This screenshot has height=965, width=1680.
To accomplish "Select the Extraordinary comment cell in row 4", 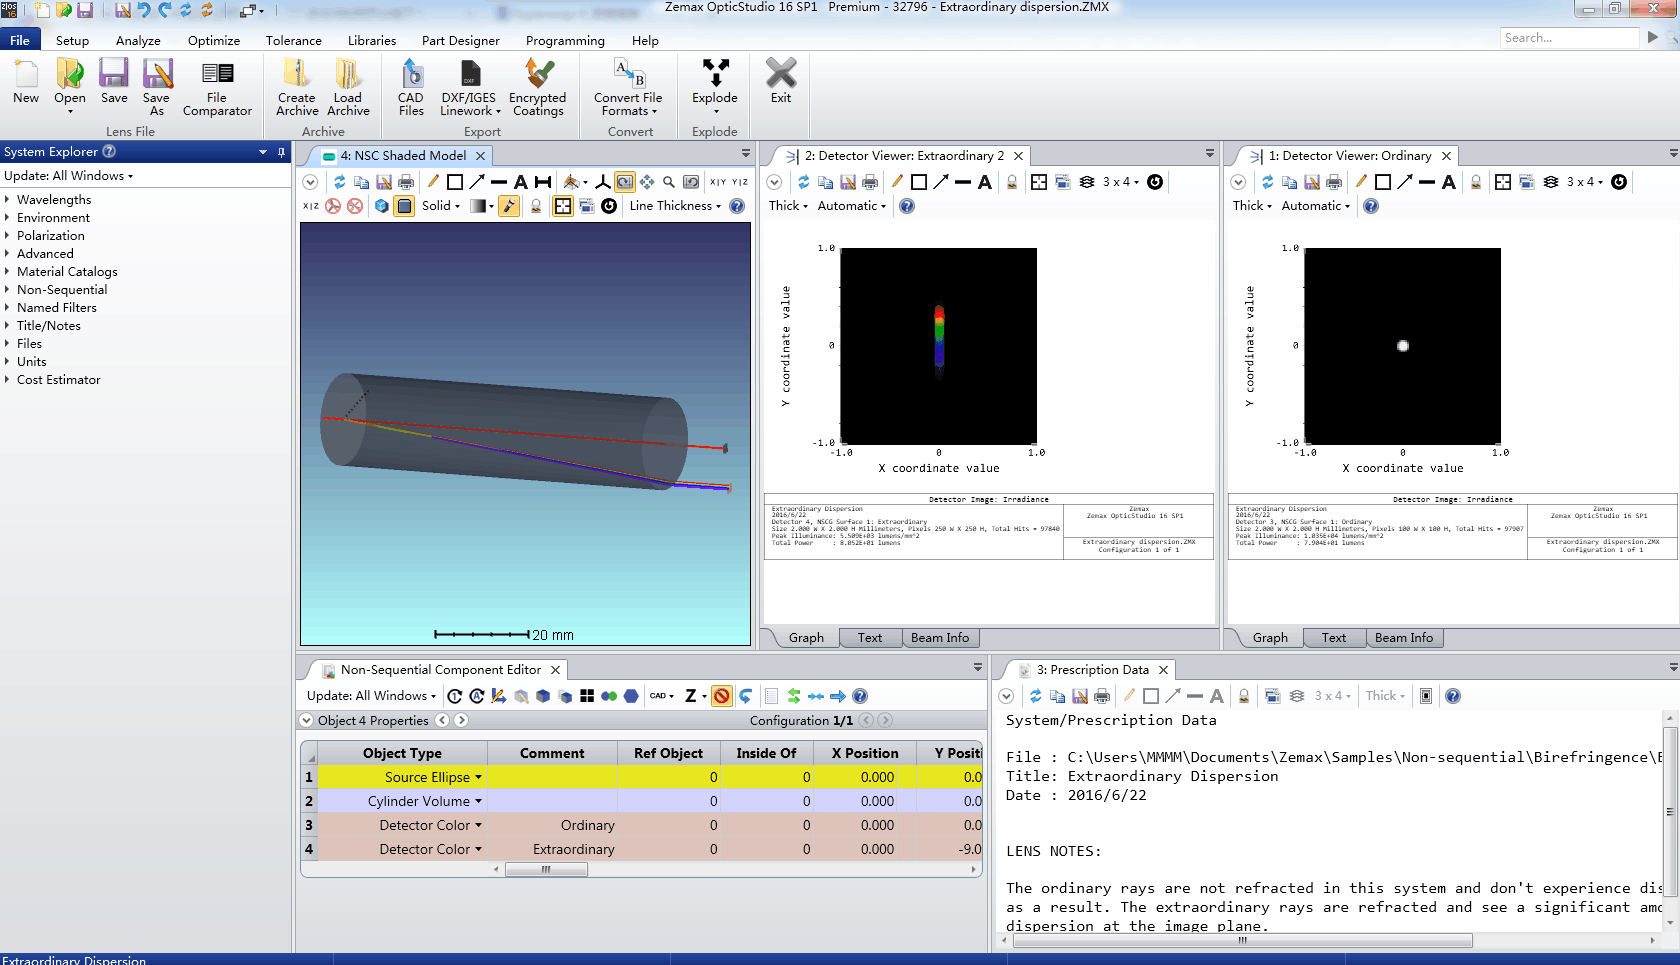I will click(552, 849).
